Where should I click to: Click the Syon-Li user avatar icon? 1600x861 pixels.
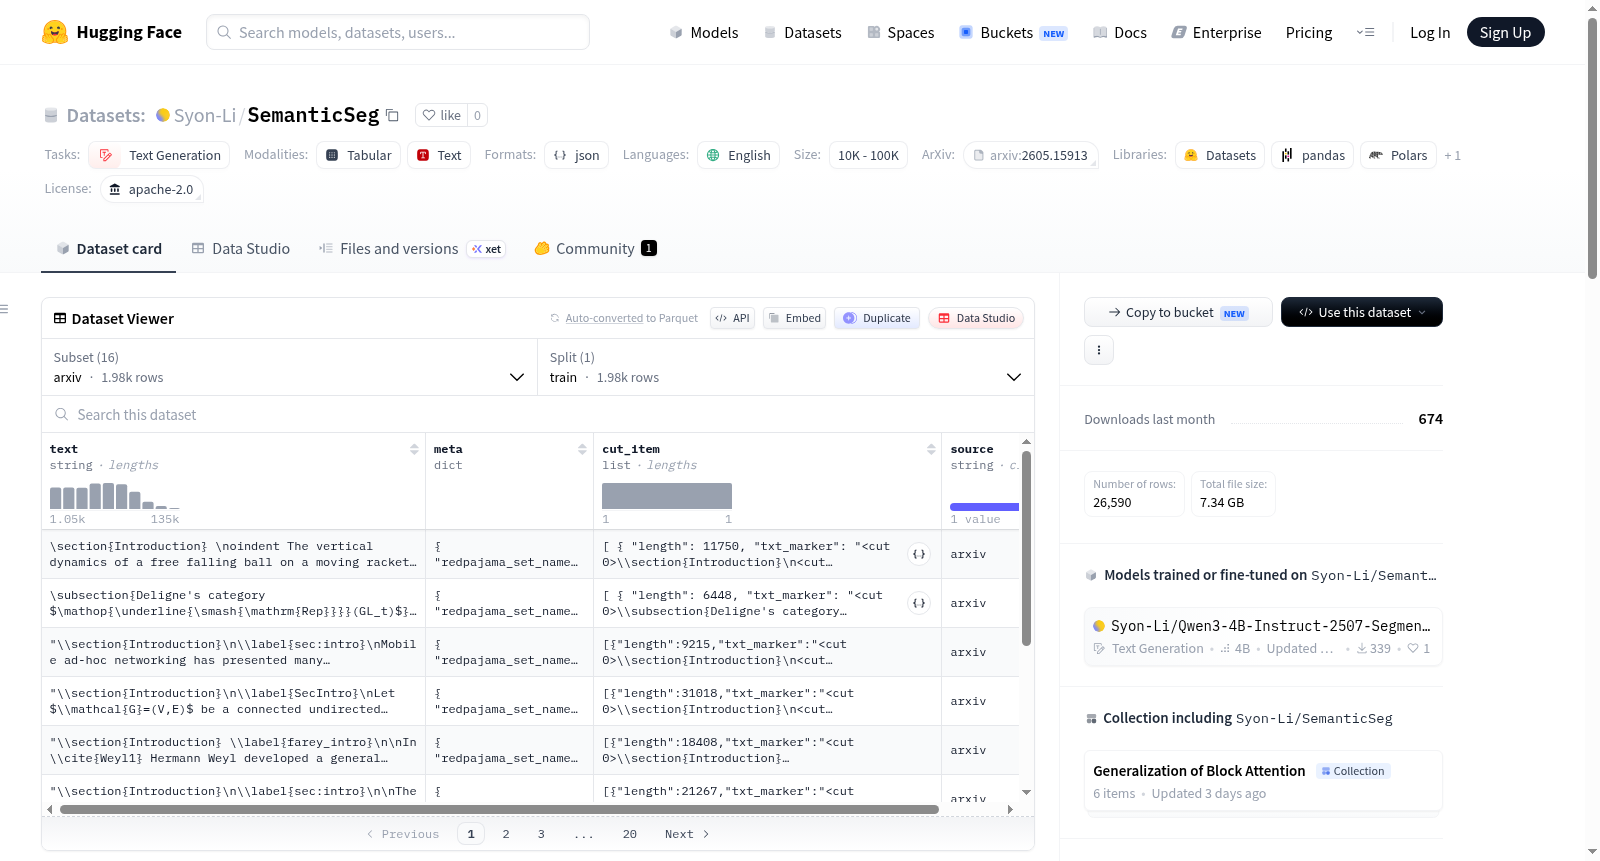[163, 115]
